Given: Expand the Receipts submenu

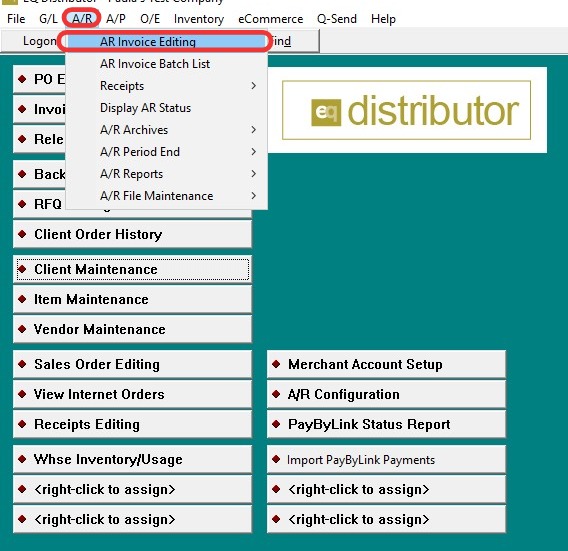Looking at the screenshot, I should coord(166,86).
